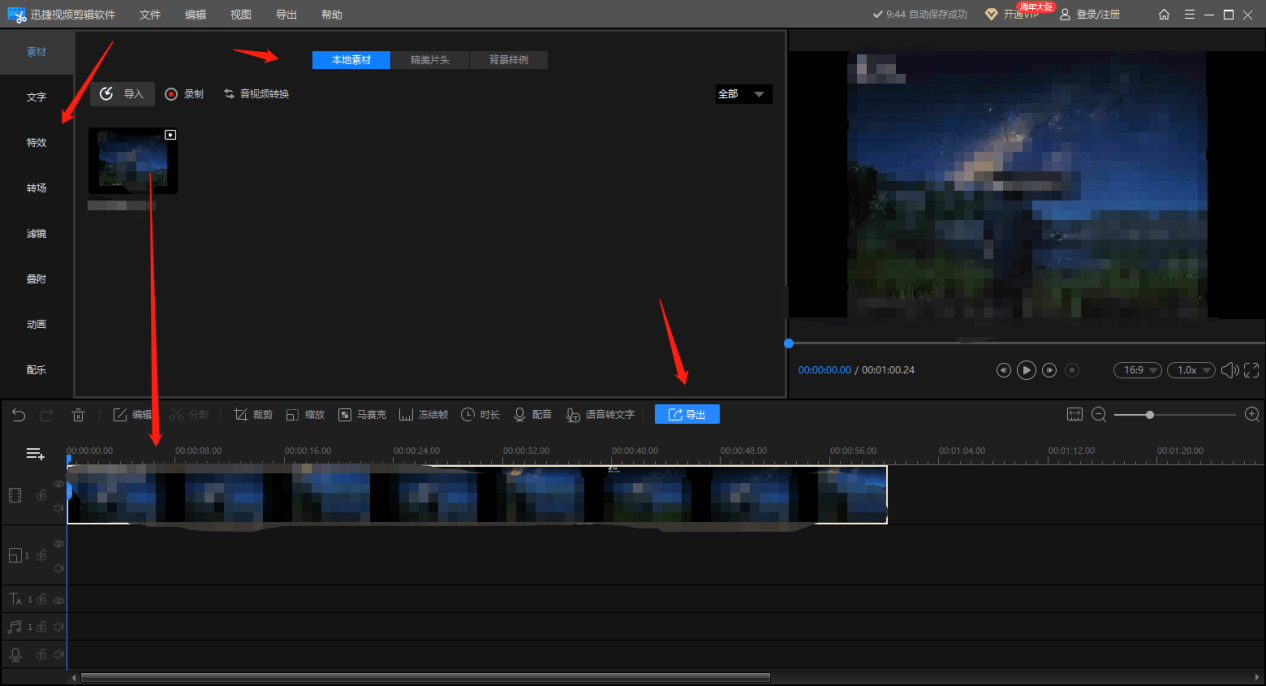Click the home icon in title bar

[x=1164, y=15]
